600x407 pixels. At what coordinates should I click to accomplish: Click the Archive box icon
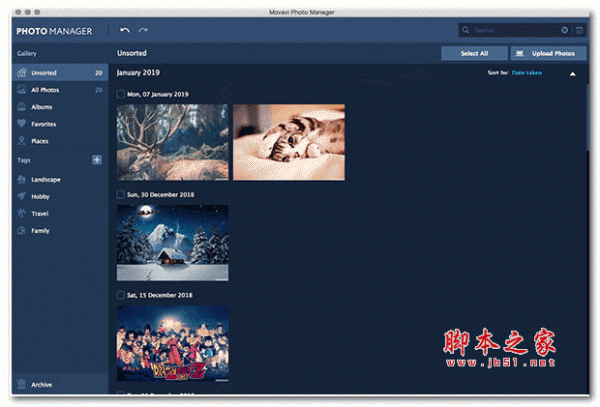coord(22,384)
